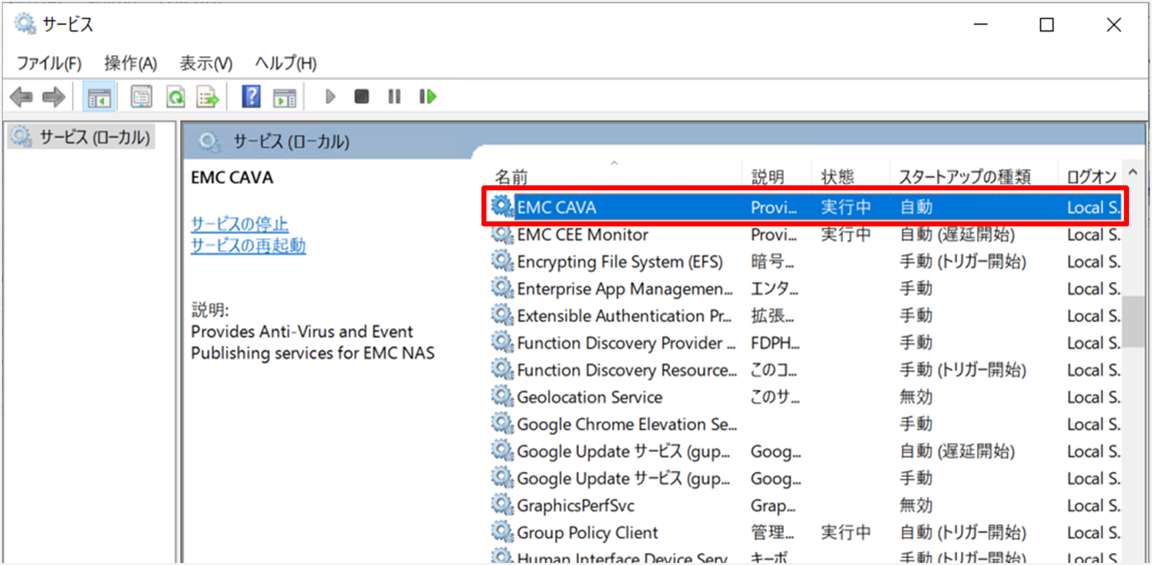
Task: Toggle the show/hide action pane icon
Action: click(284, 96)
